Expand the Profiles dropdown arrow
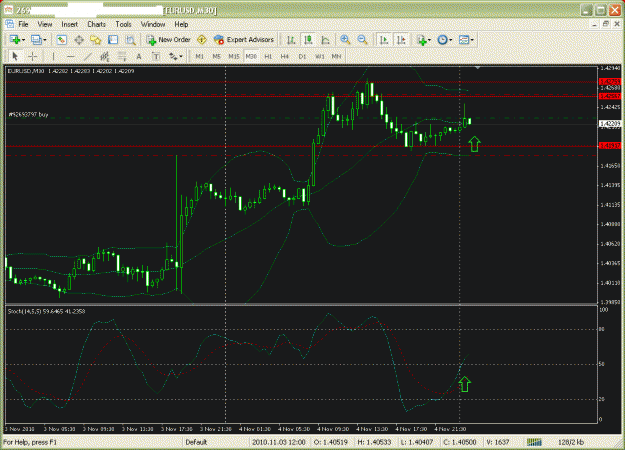This screenshot has height=450, width=625. [x=45, y=40]
